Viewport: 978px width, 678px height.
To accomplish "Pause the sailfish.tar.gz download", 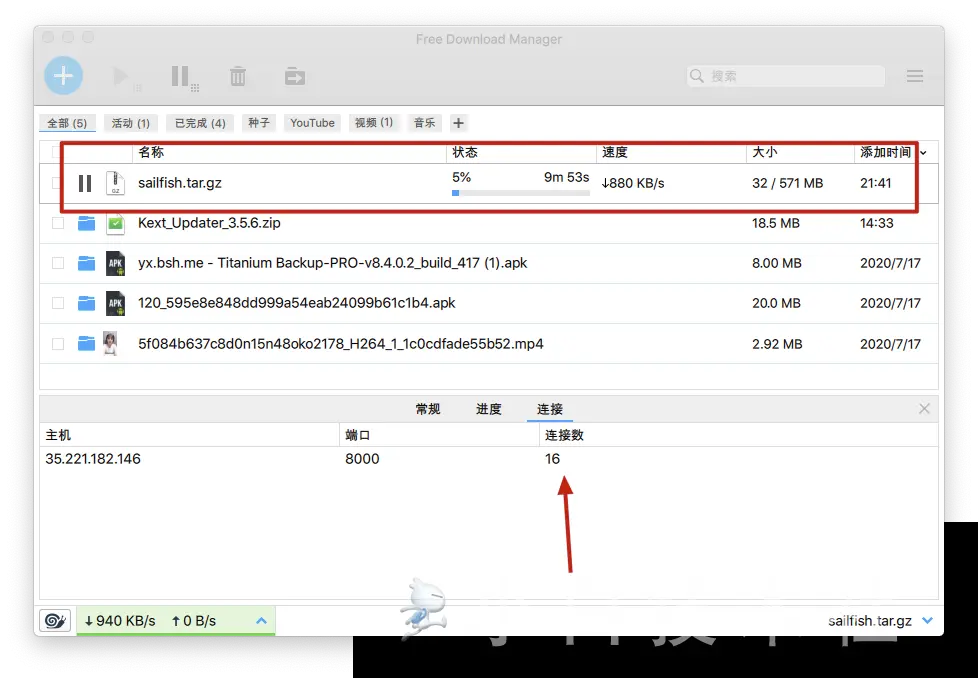I will tap(85, 183).
